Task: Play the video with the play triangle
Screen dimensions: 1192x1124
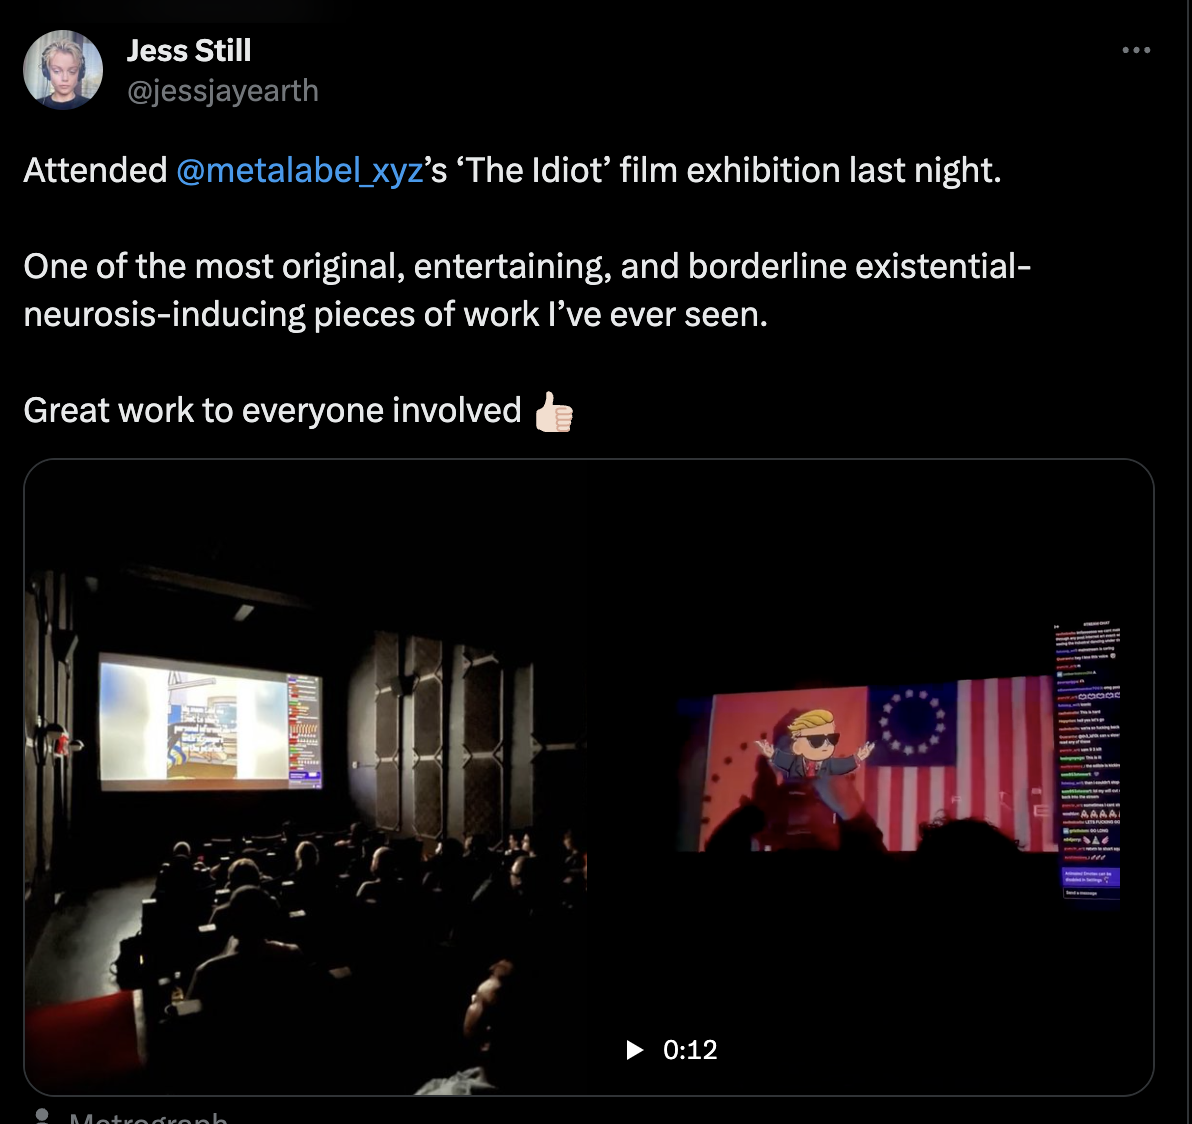Action: [634, 1050]
